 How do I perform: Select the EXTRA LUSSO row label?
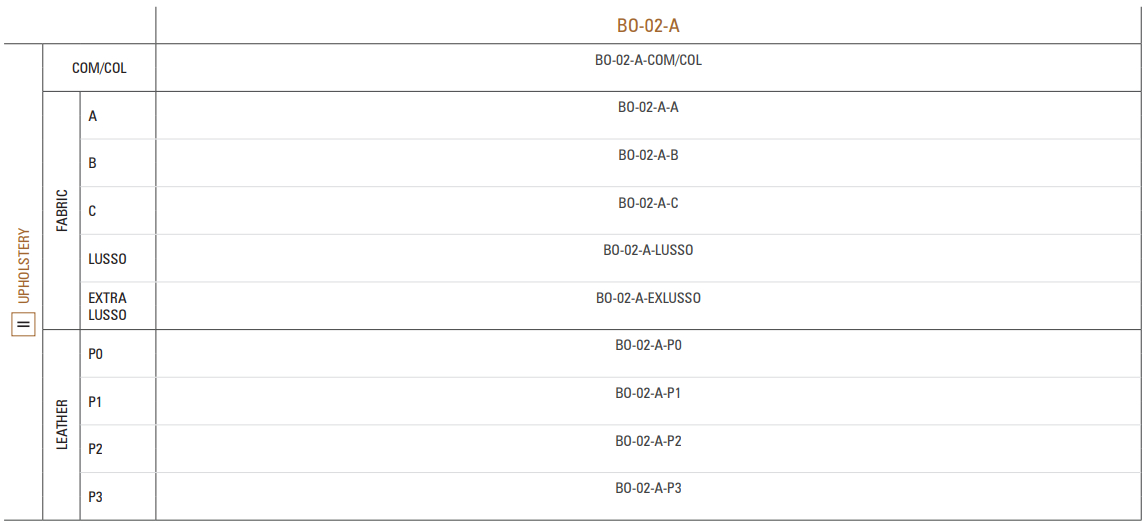(107, 306)
